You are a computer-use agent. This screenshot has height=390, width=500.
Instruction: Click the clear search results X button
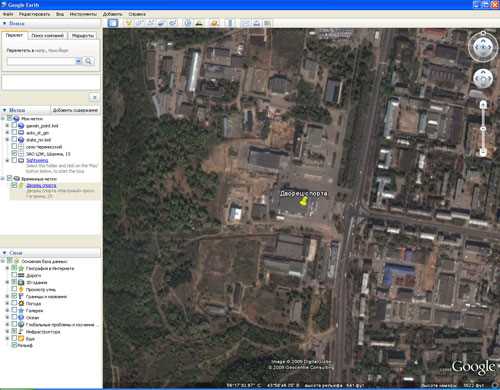coord(94,97)
